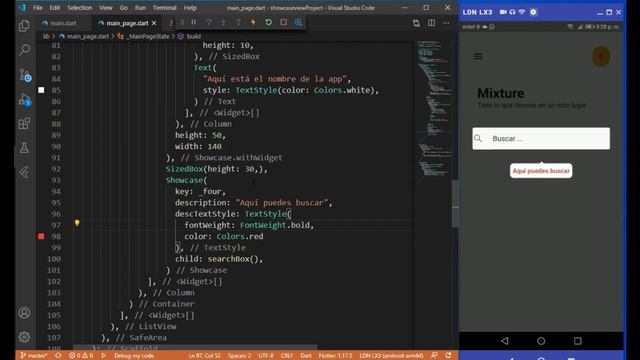The height and width of the screenshot is (360, 640).
Task: Click Step Over in debug toolbar
Action: tap(209, 22)
